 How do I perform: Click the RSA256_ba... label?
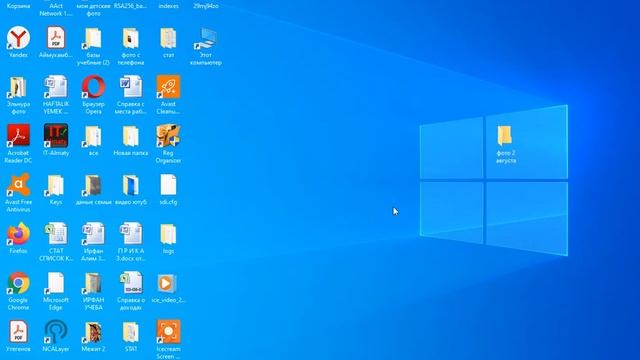(131, 6)
